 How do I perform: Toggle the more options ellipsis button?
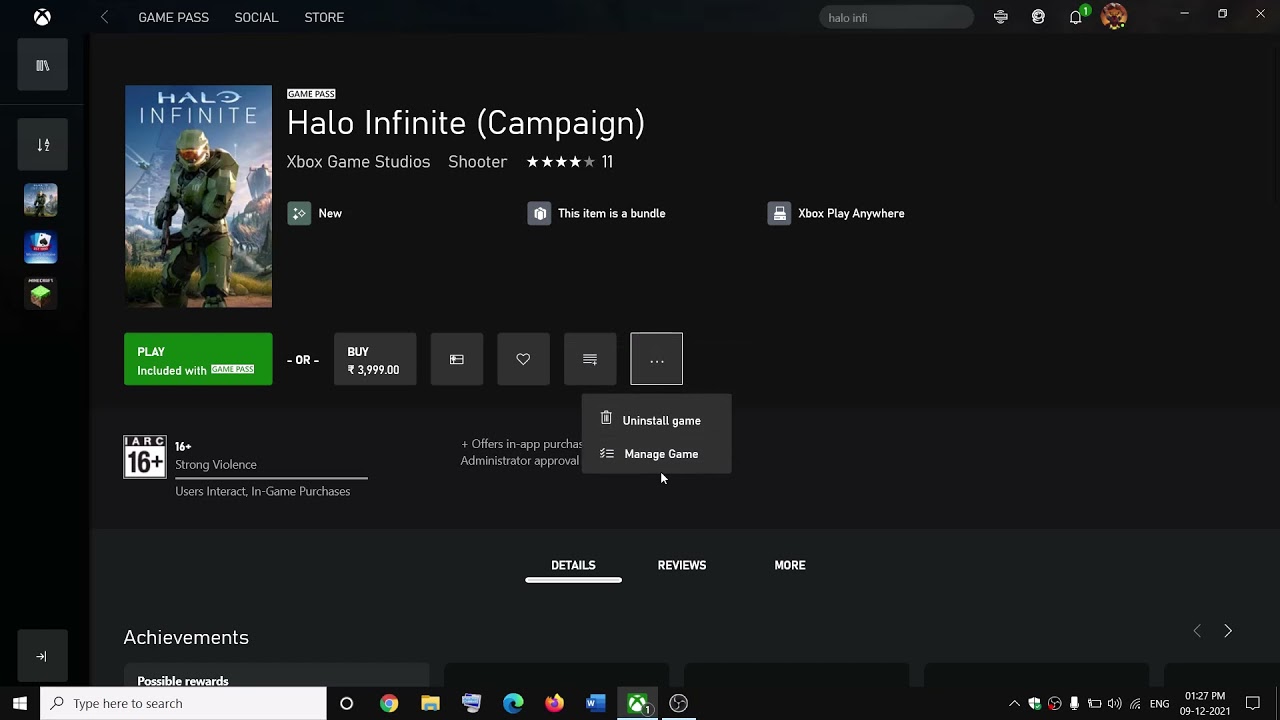click(657, 359)
